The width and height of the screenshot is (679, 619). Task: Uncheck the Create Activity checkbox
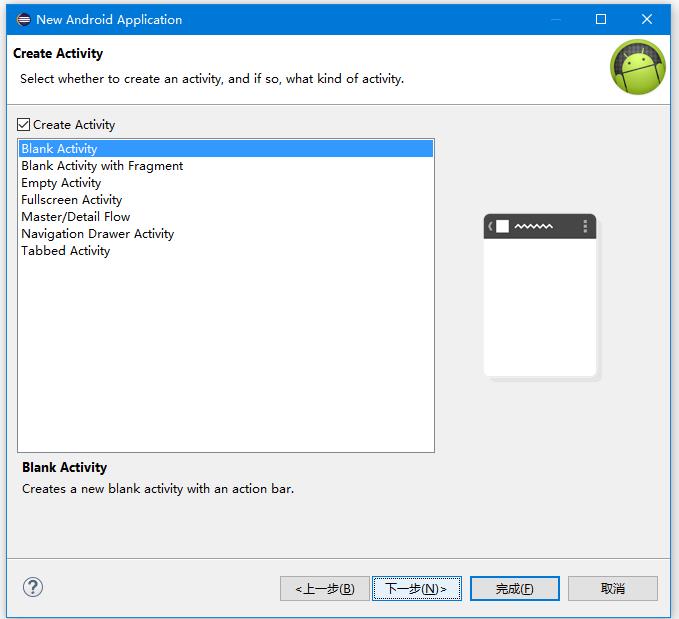[23, 125]
